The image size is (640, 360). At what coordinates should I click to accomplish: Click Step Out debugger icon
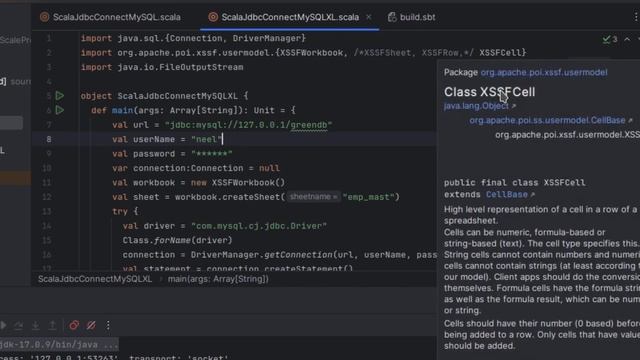(x=52, y=325)
